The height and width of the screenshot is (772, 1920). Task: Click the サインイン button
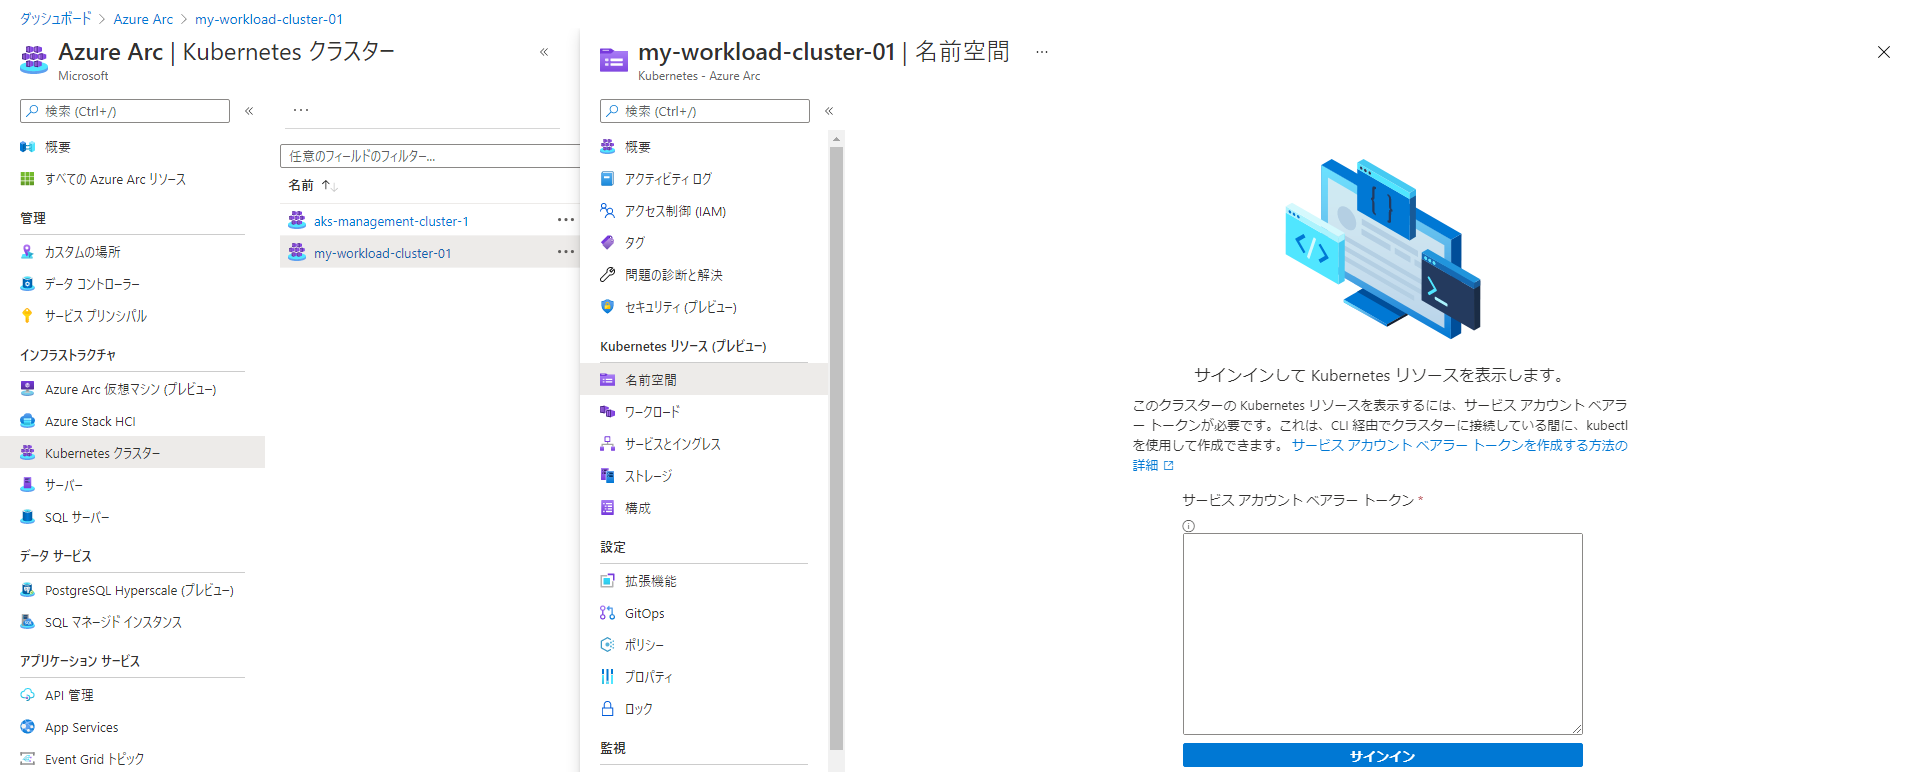pyautogui.click(x=1382, y=756)
